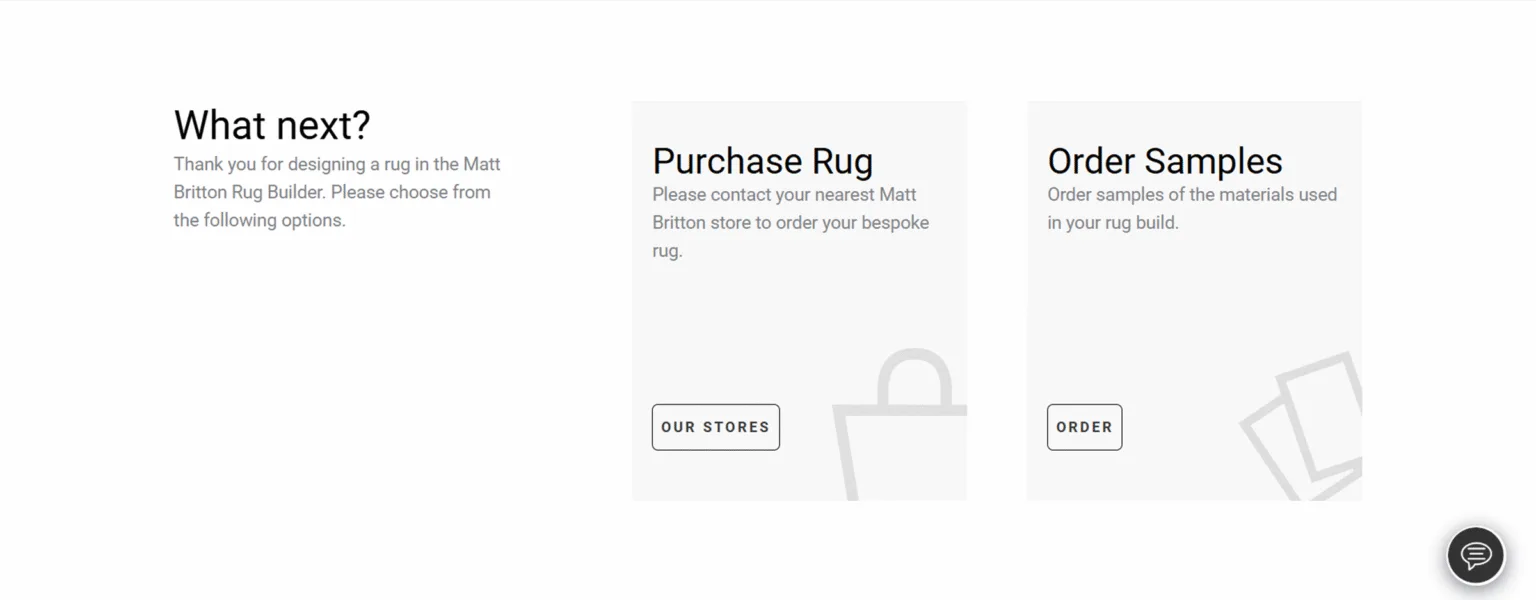Click the trailing "rug." word under Purchase Rug

[667, 251]
